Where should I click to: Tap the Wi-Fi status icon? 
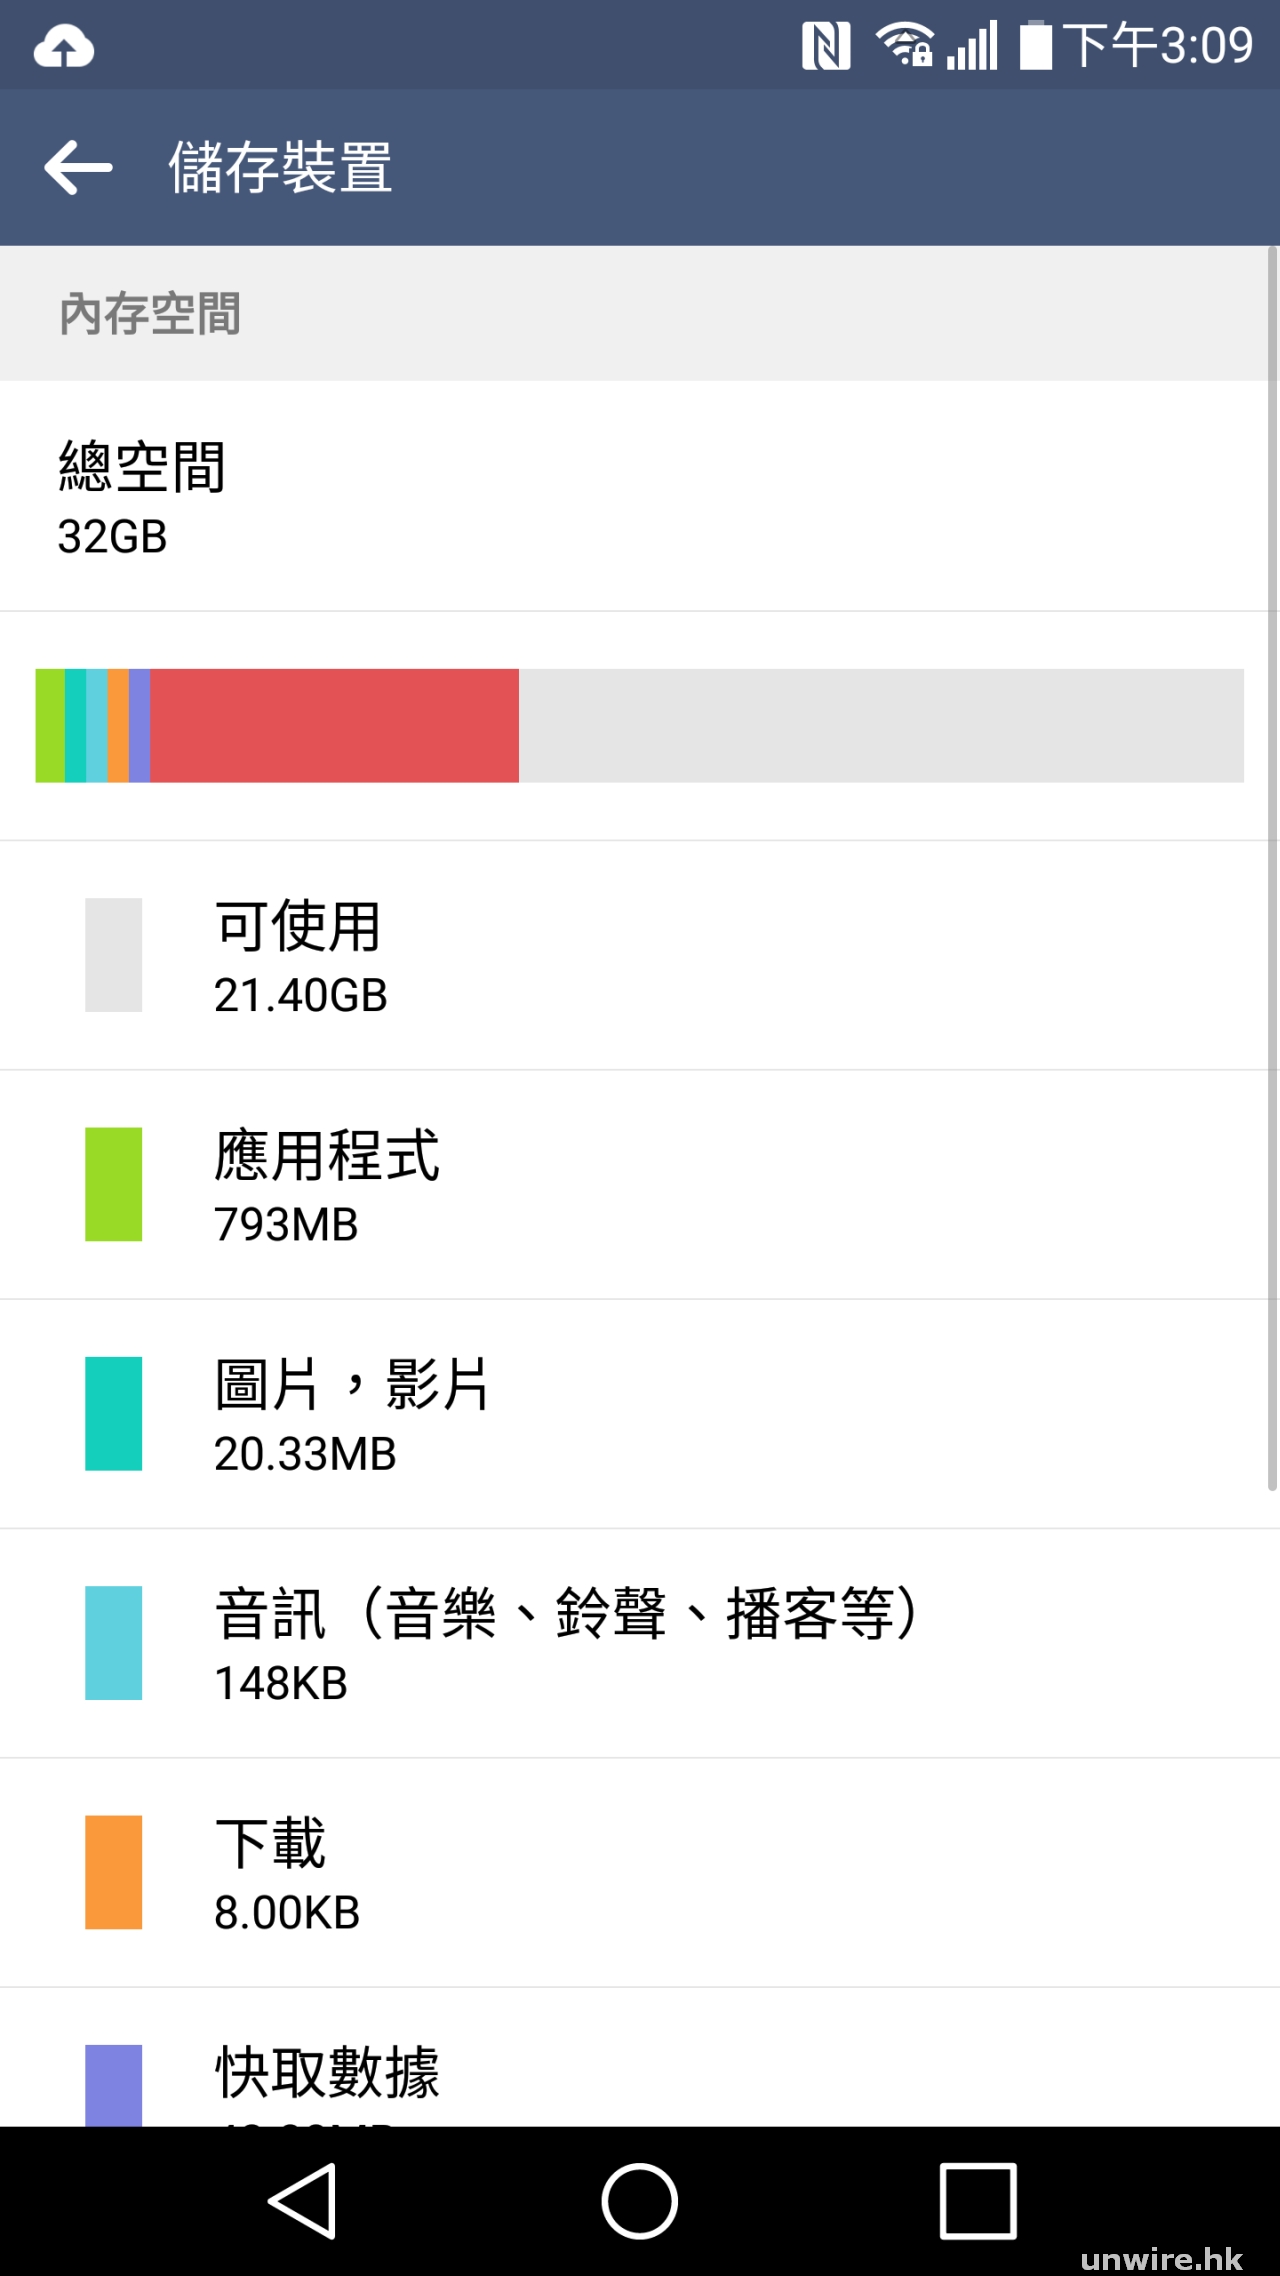tap(904, 45)
